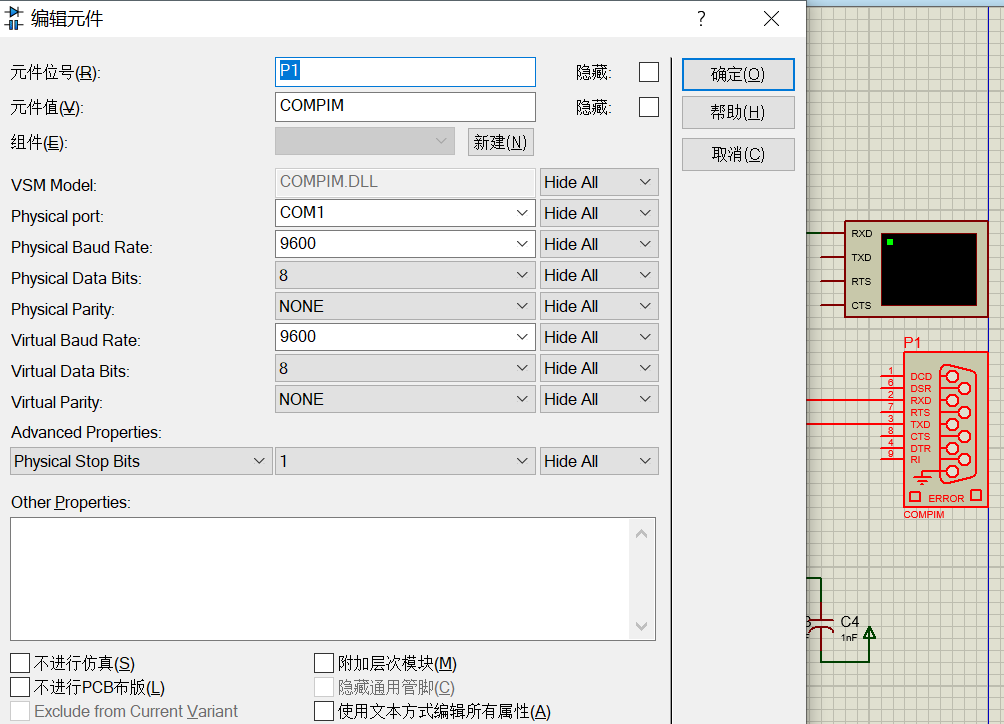Click the dialog help question mark
Screen dimensions: 1004x724
point(701,19)
